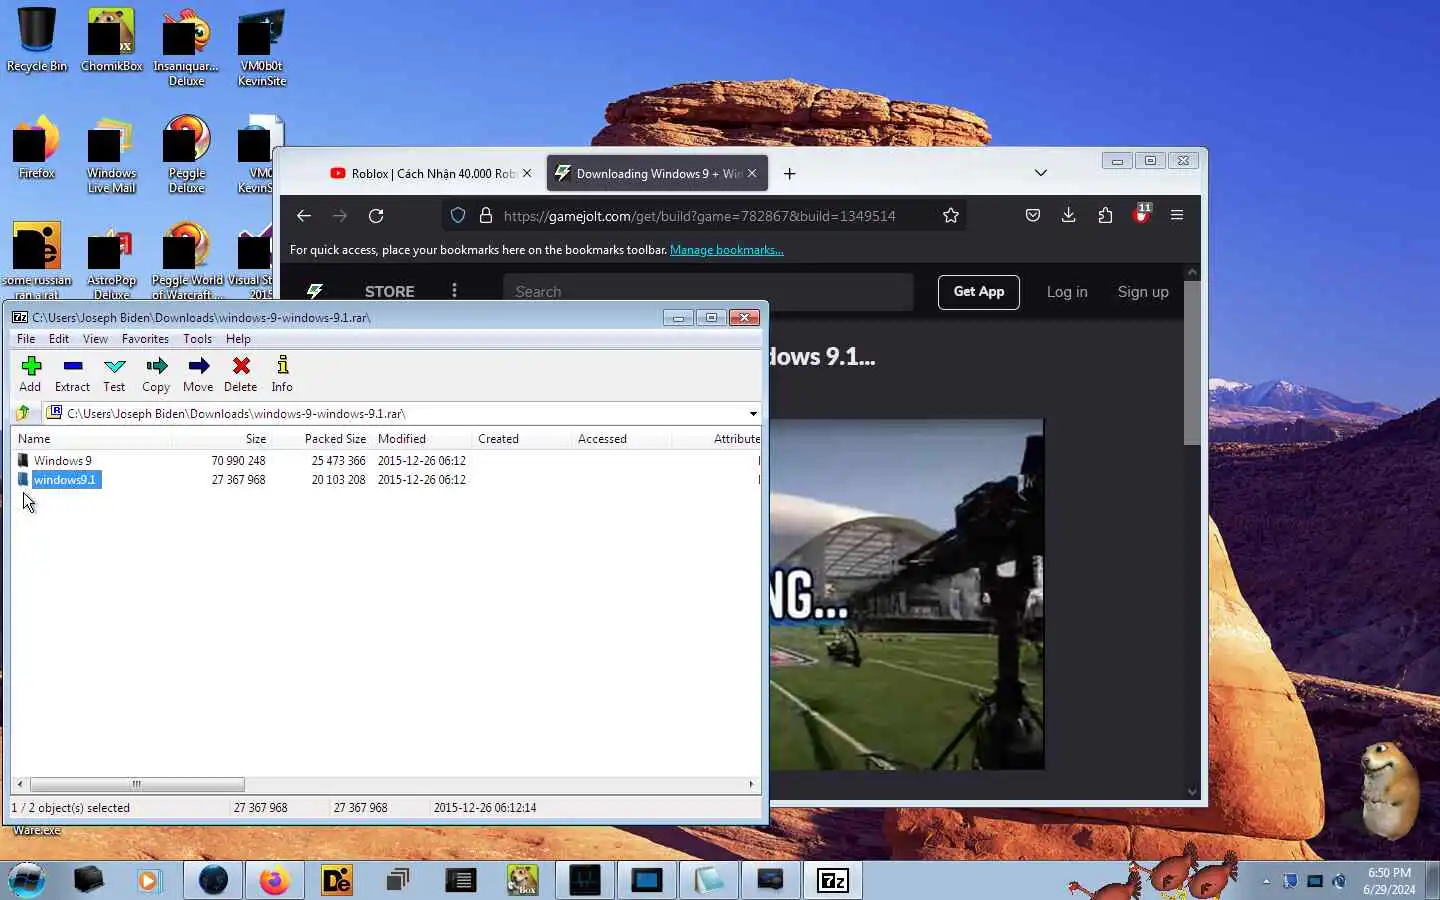Click the Game Jolt lightning logo
The width and height of the screenshot is (1440, 900).
pyautogui.click(x=315, y=291)
